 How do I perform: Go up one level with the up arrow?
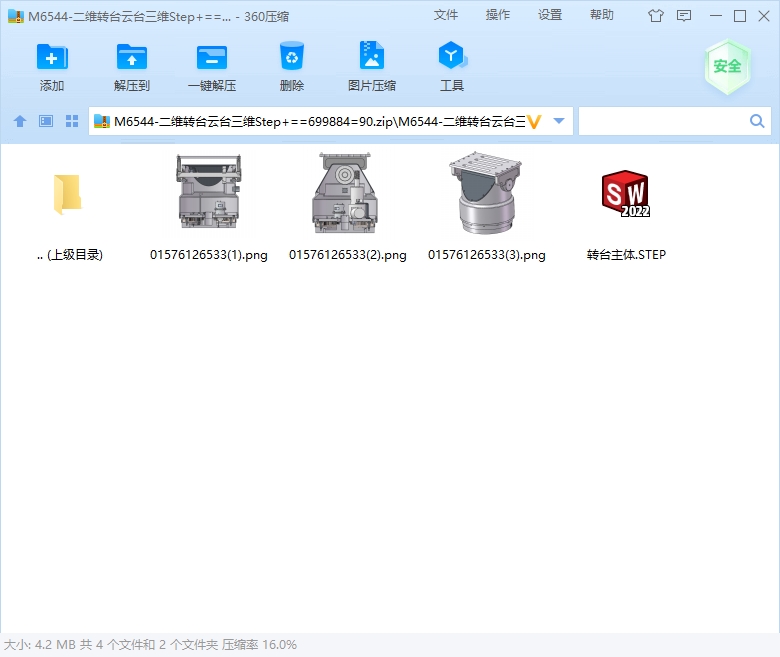click(20, 121)
